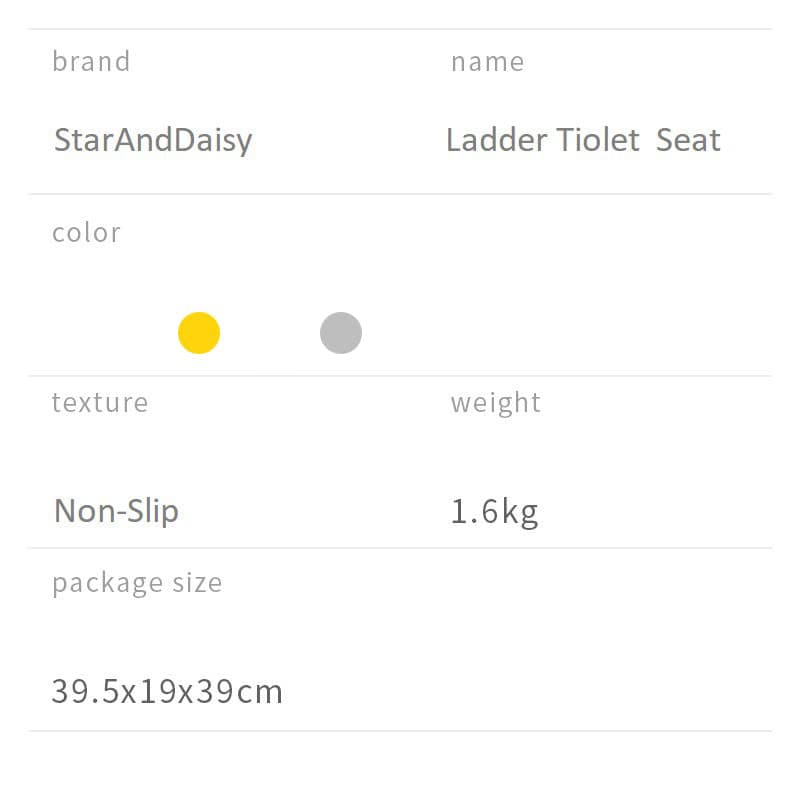The image size is (790, 790).
Task: Click the word 'package' in the label
Action: pos(107,584)
